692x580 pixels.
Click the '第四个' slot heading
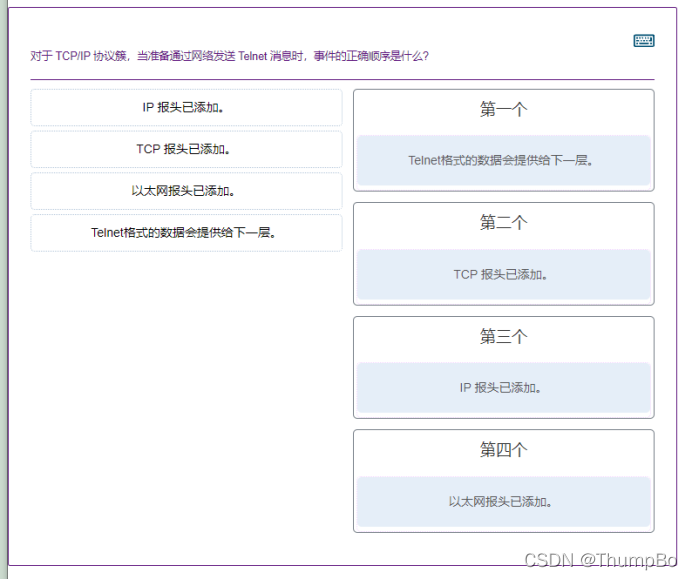504,449
